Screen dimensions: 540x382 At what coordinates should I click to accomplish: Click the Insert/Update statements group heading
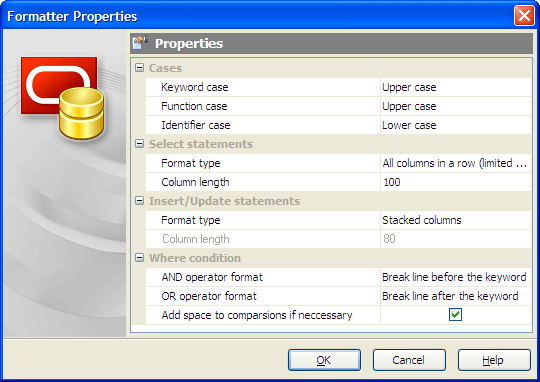click(224, 201)
